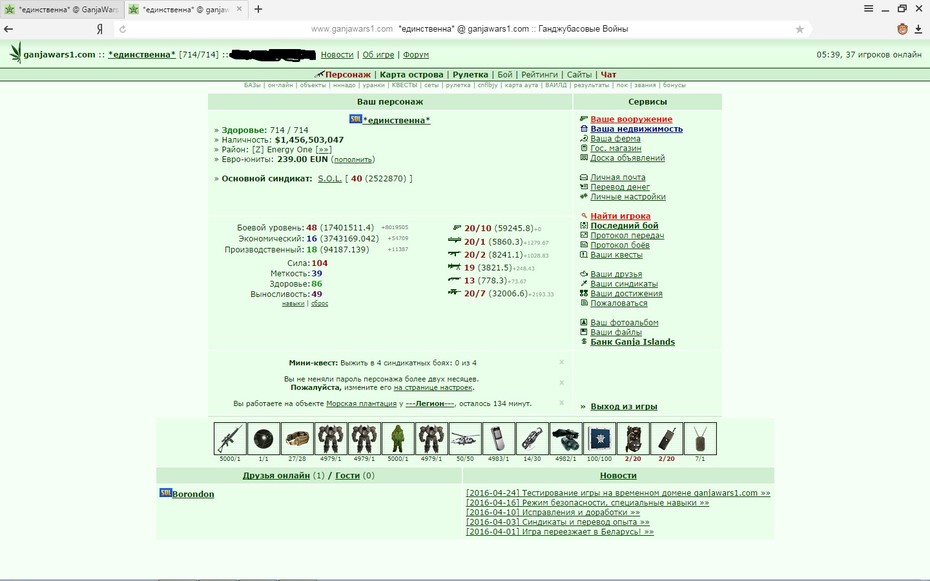Open syndicate S.O.L. link

pos(329,178)
